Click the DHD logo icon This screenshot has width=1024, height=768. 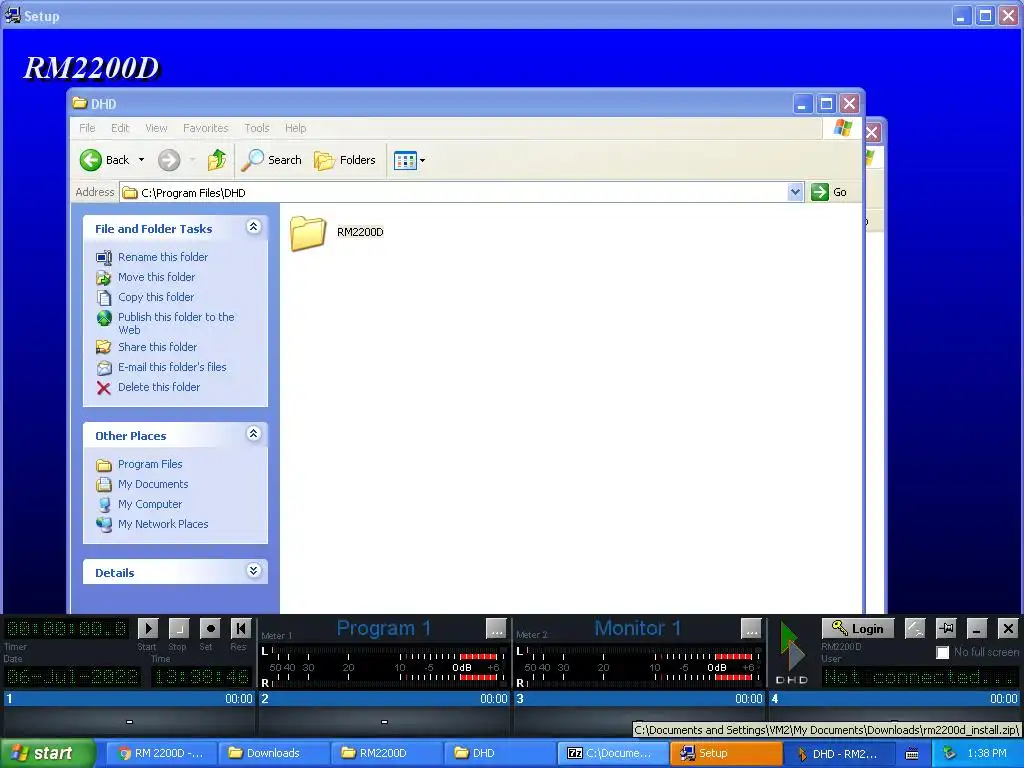[x=792, y=653]
